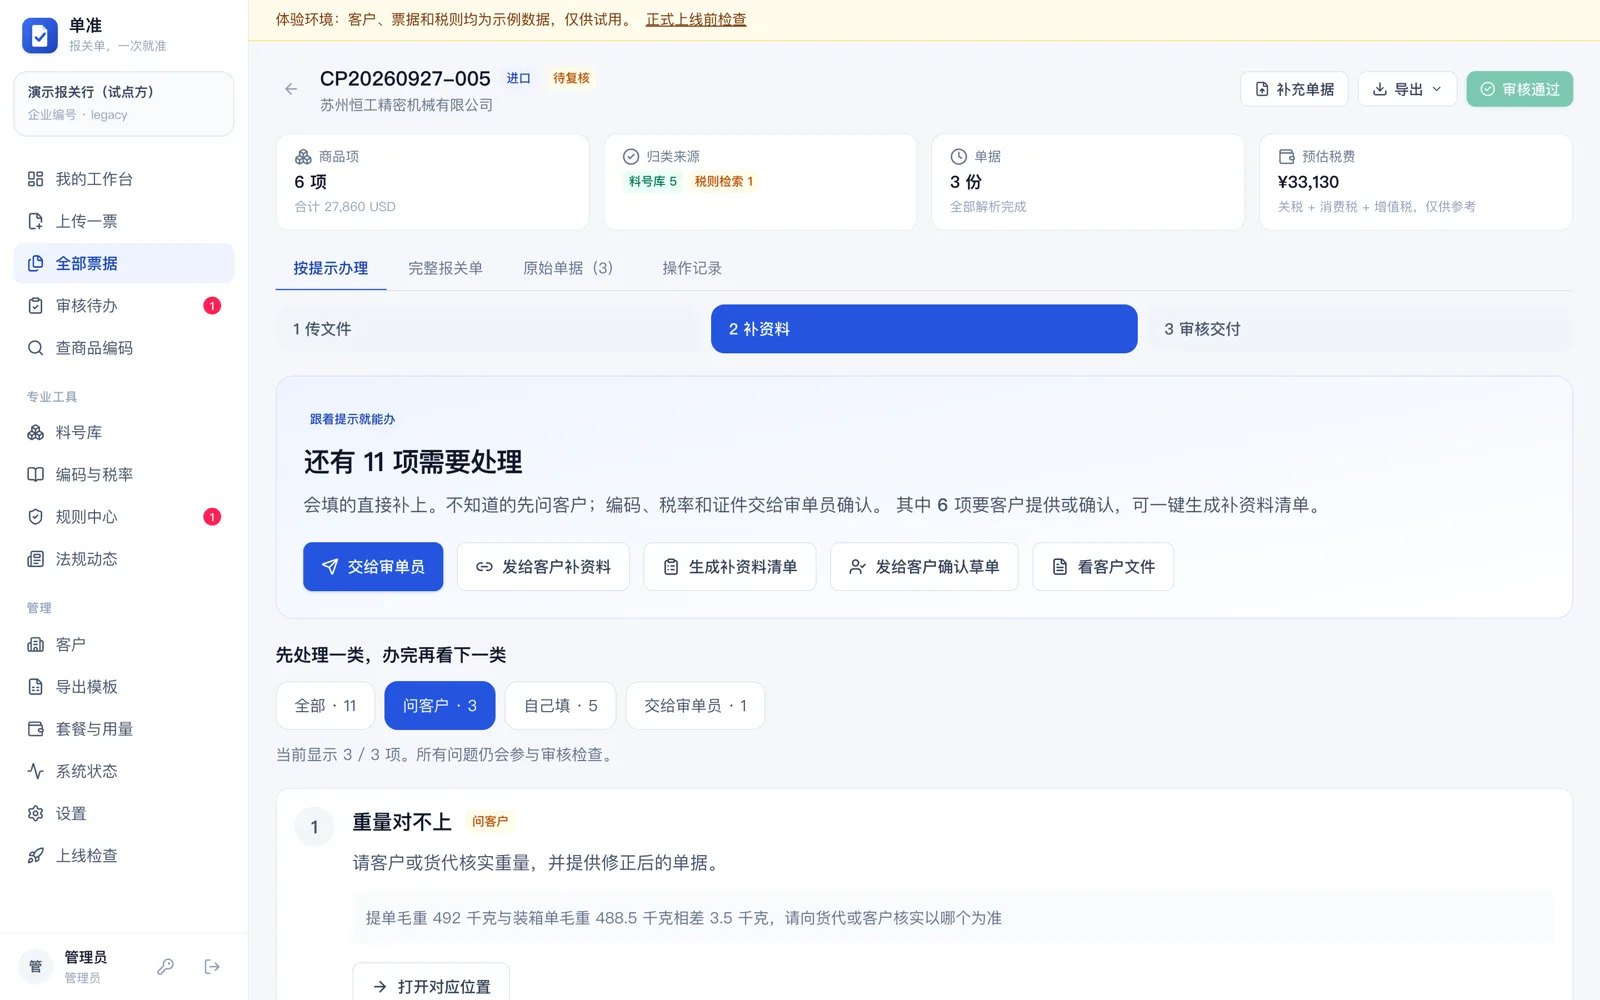1600x1000 pixels.
Task: Open 料号库 under 专业工具
Action: point(124,432)
